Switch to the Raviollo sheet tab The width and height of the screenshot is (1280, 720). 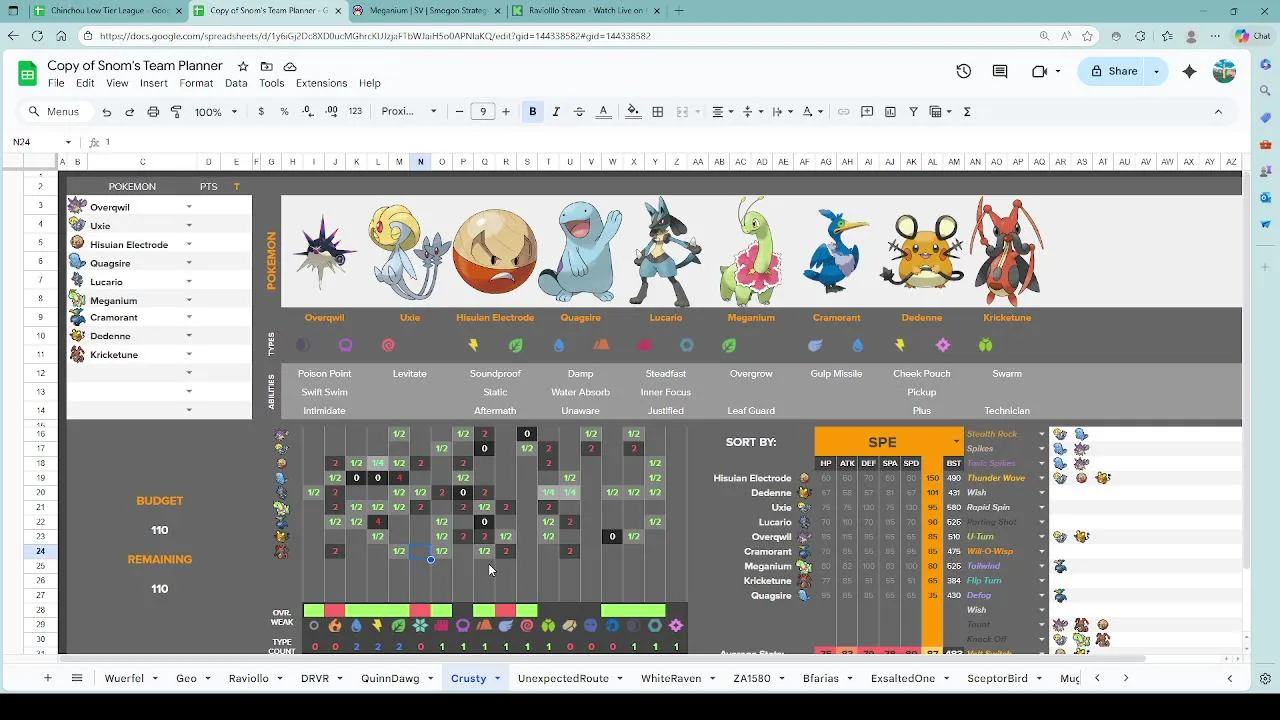(249, 678)
